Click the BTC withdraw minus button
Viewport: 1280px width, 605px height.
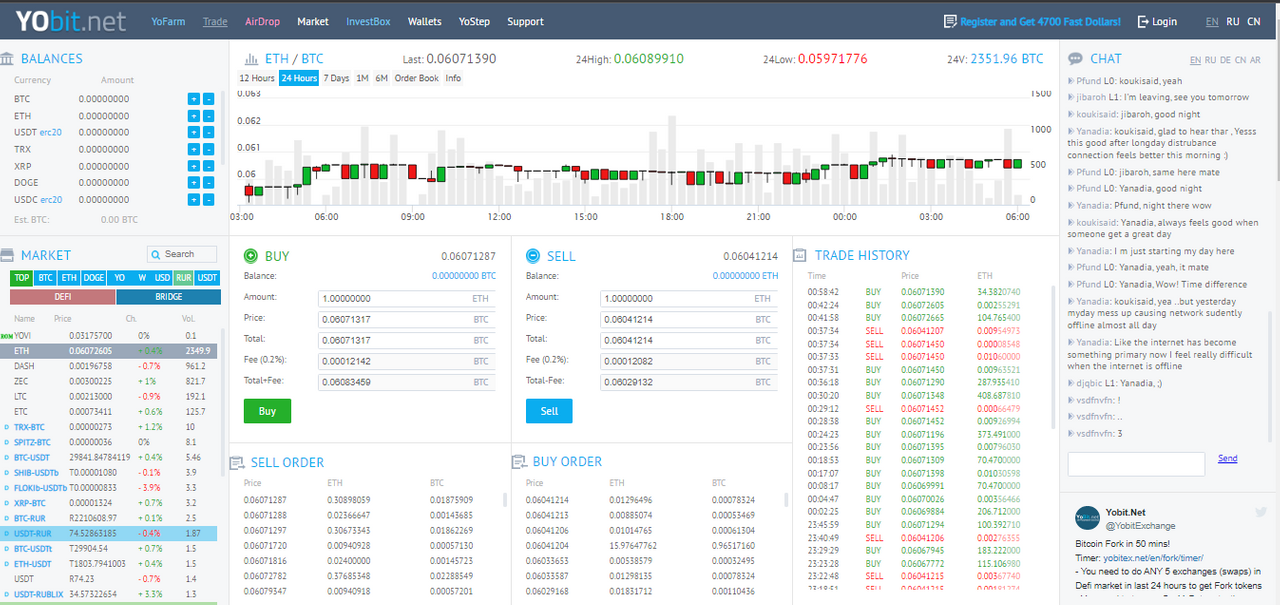[208, 99]
